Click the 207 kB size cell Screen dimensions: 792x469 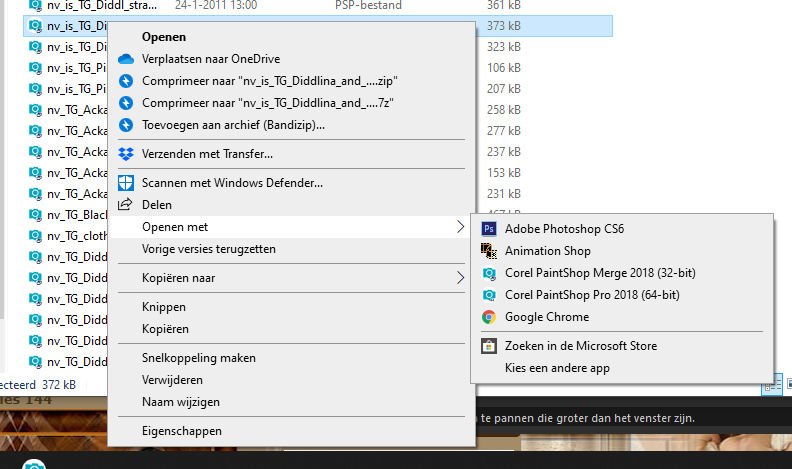tap(504, 89)
